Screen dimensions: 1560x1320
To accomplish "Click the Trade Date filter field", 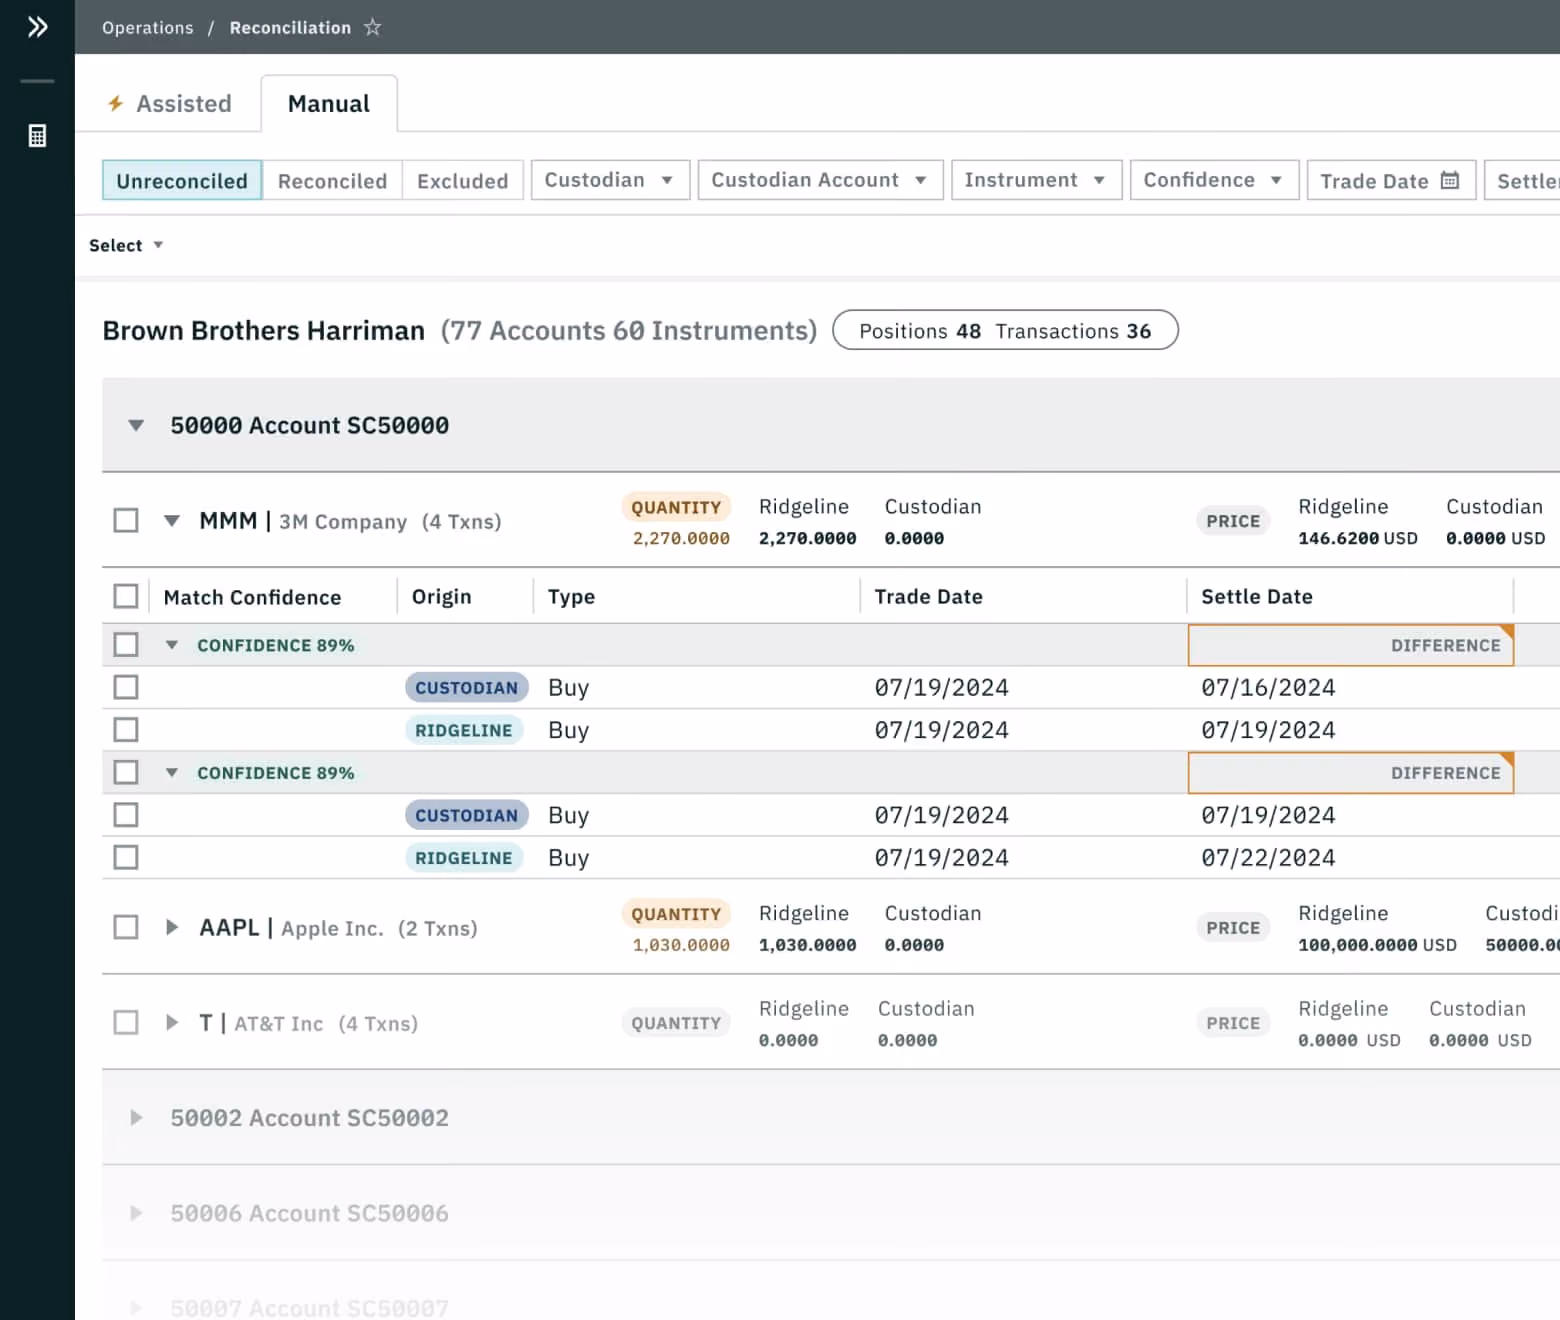I will [x=1391, y=180].
